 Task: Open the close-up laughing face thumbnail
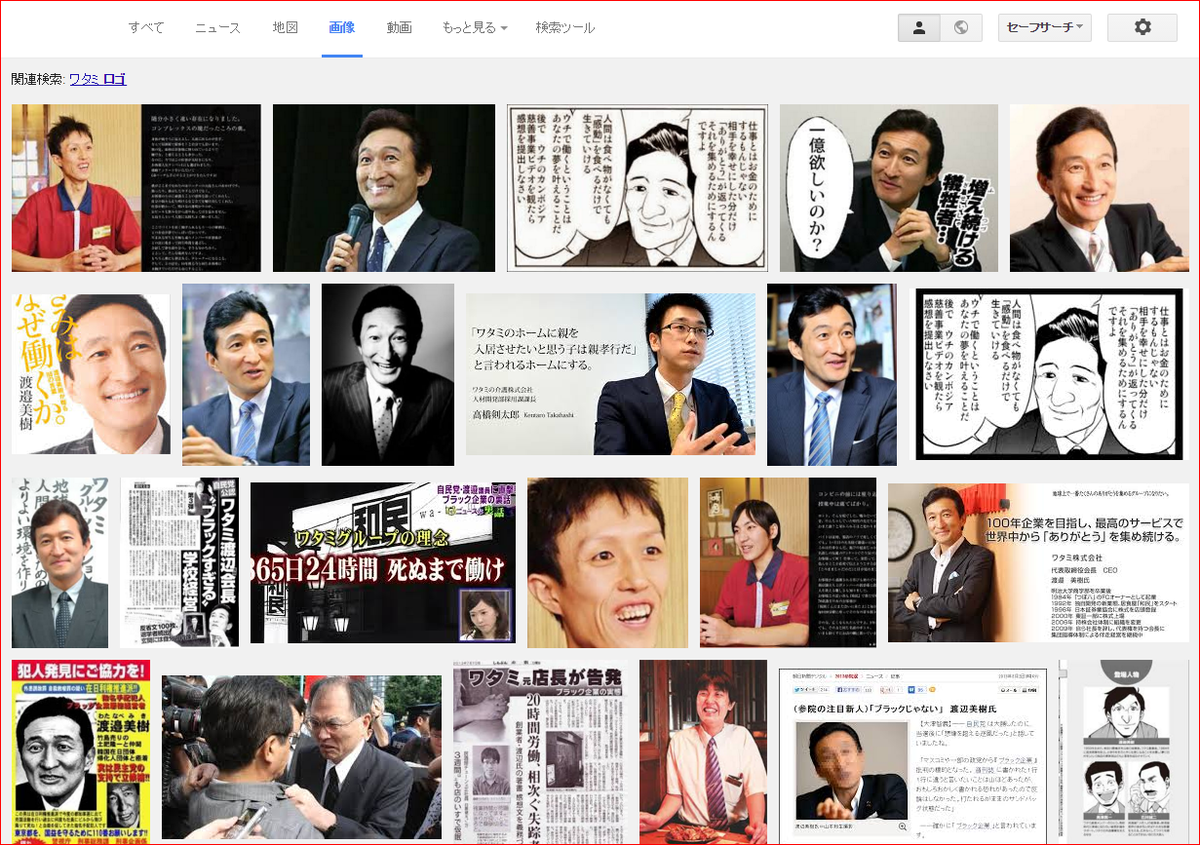coord(608,562)
